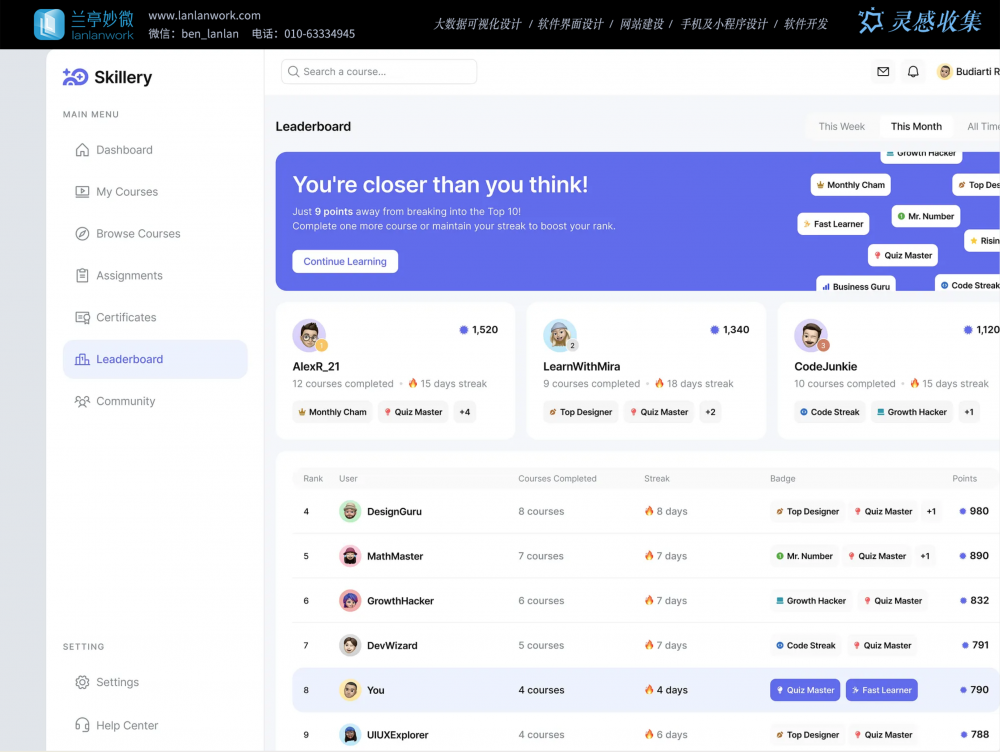Show DesignGuru's +1 extra badge
1000x752 pixels.
click(x=931, y=511)
